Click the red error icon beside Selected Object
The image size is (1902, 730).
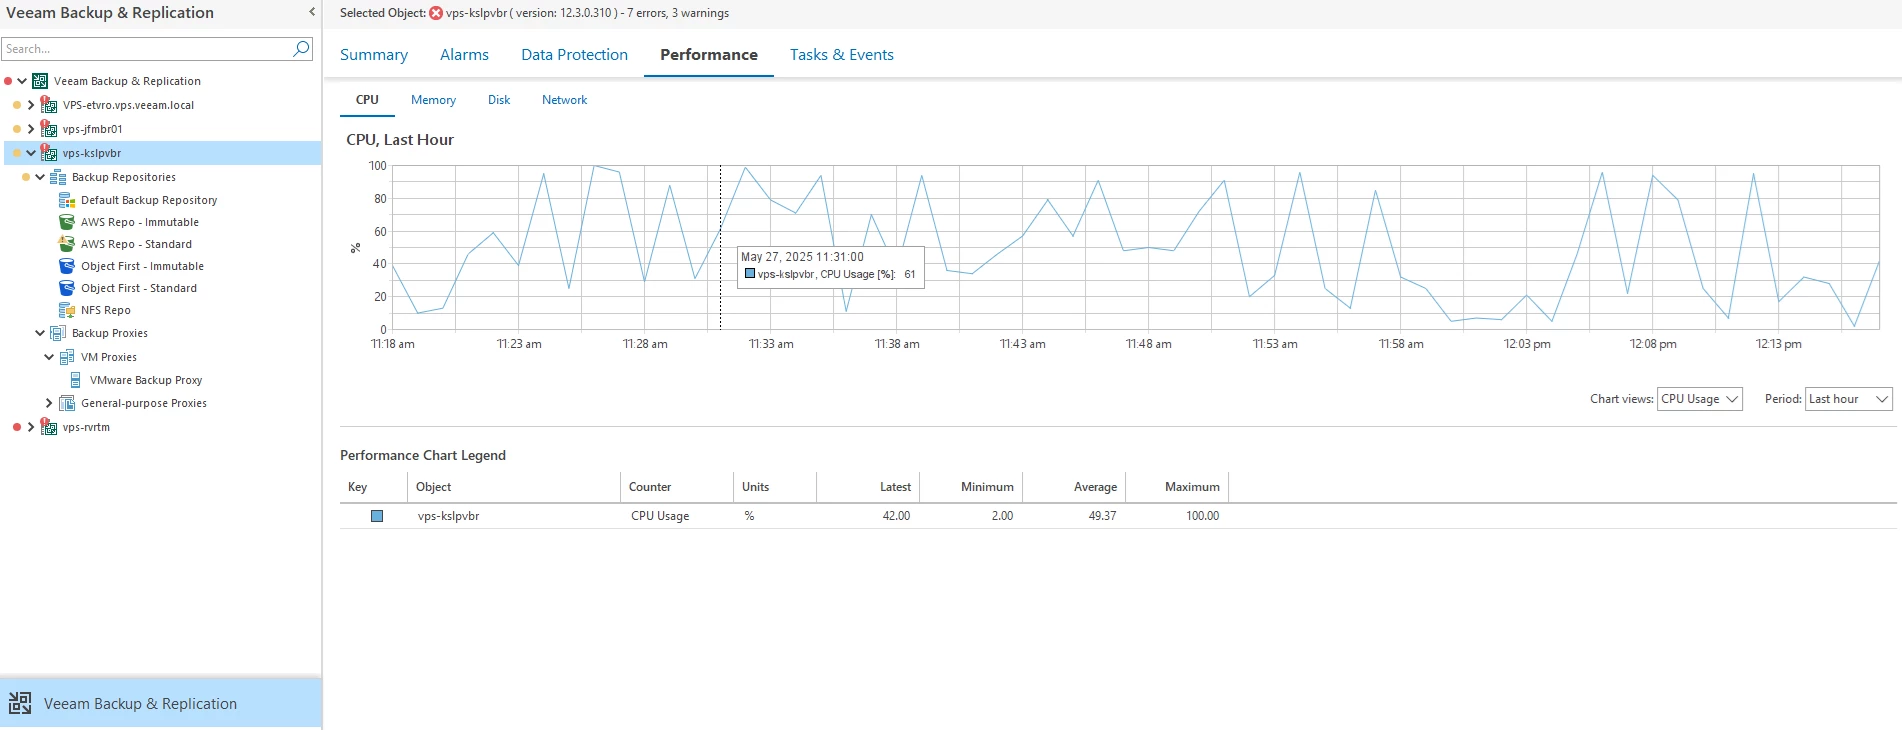coord(436,13)
